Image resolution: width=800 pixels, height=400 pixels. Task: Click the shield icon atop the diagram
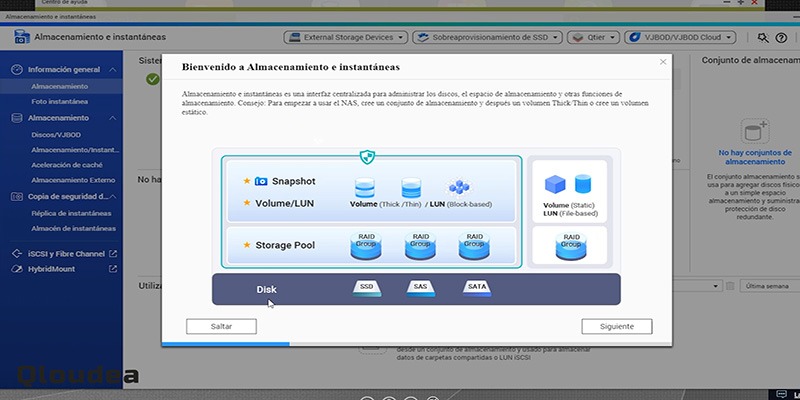[367, 157]
